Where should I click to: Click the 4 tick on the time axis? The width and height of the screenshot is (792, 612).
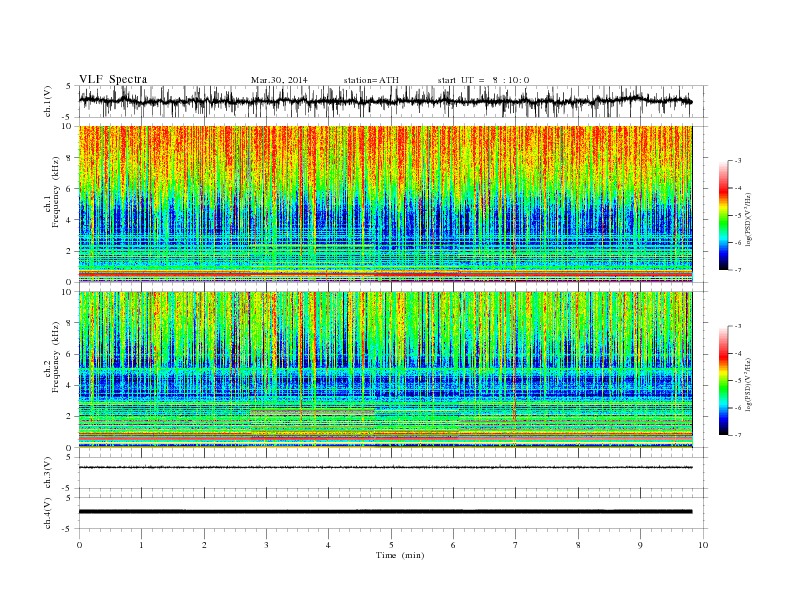tap(328, 545)
